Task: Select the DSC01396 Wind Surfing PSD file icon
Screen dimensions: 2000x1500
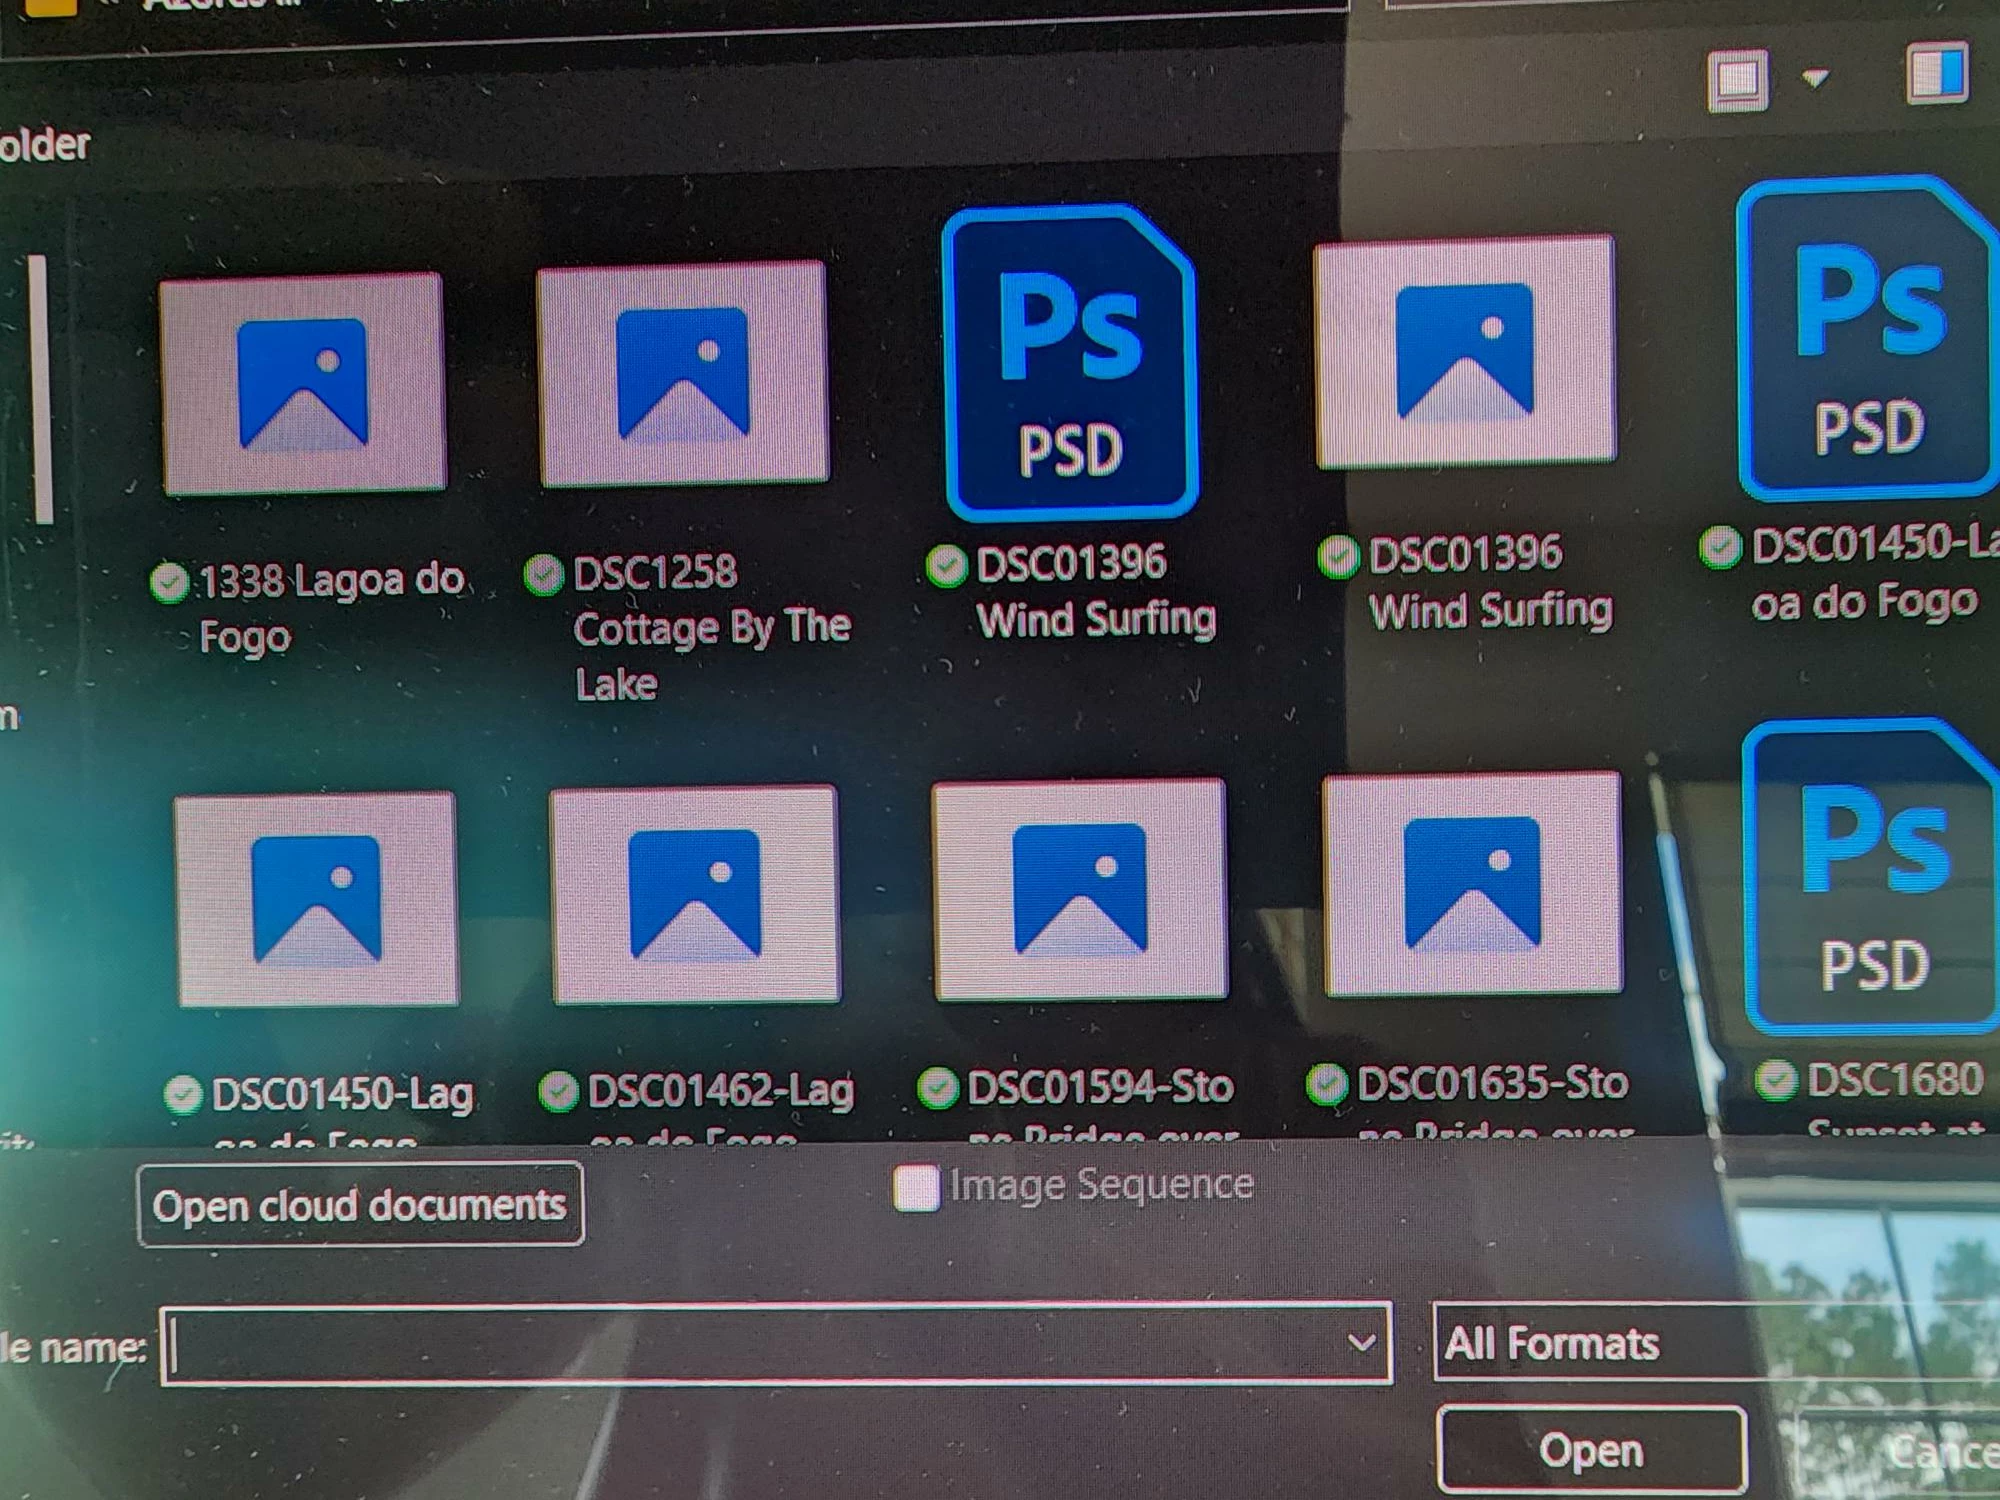Action: (x=1070, y=365)
